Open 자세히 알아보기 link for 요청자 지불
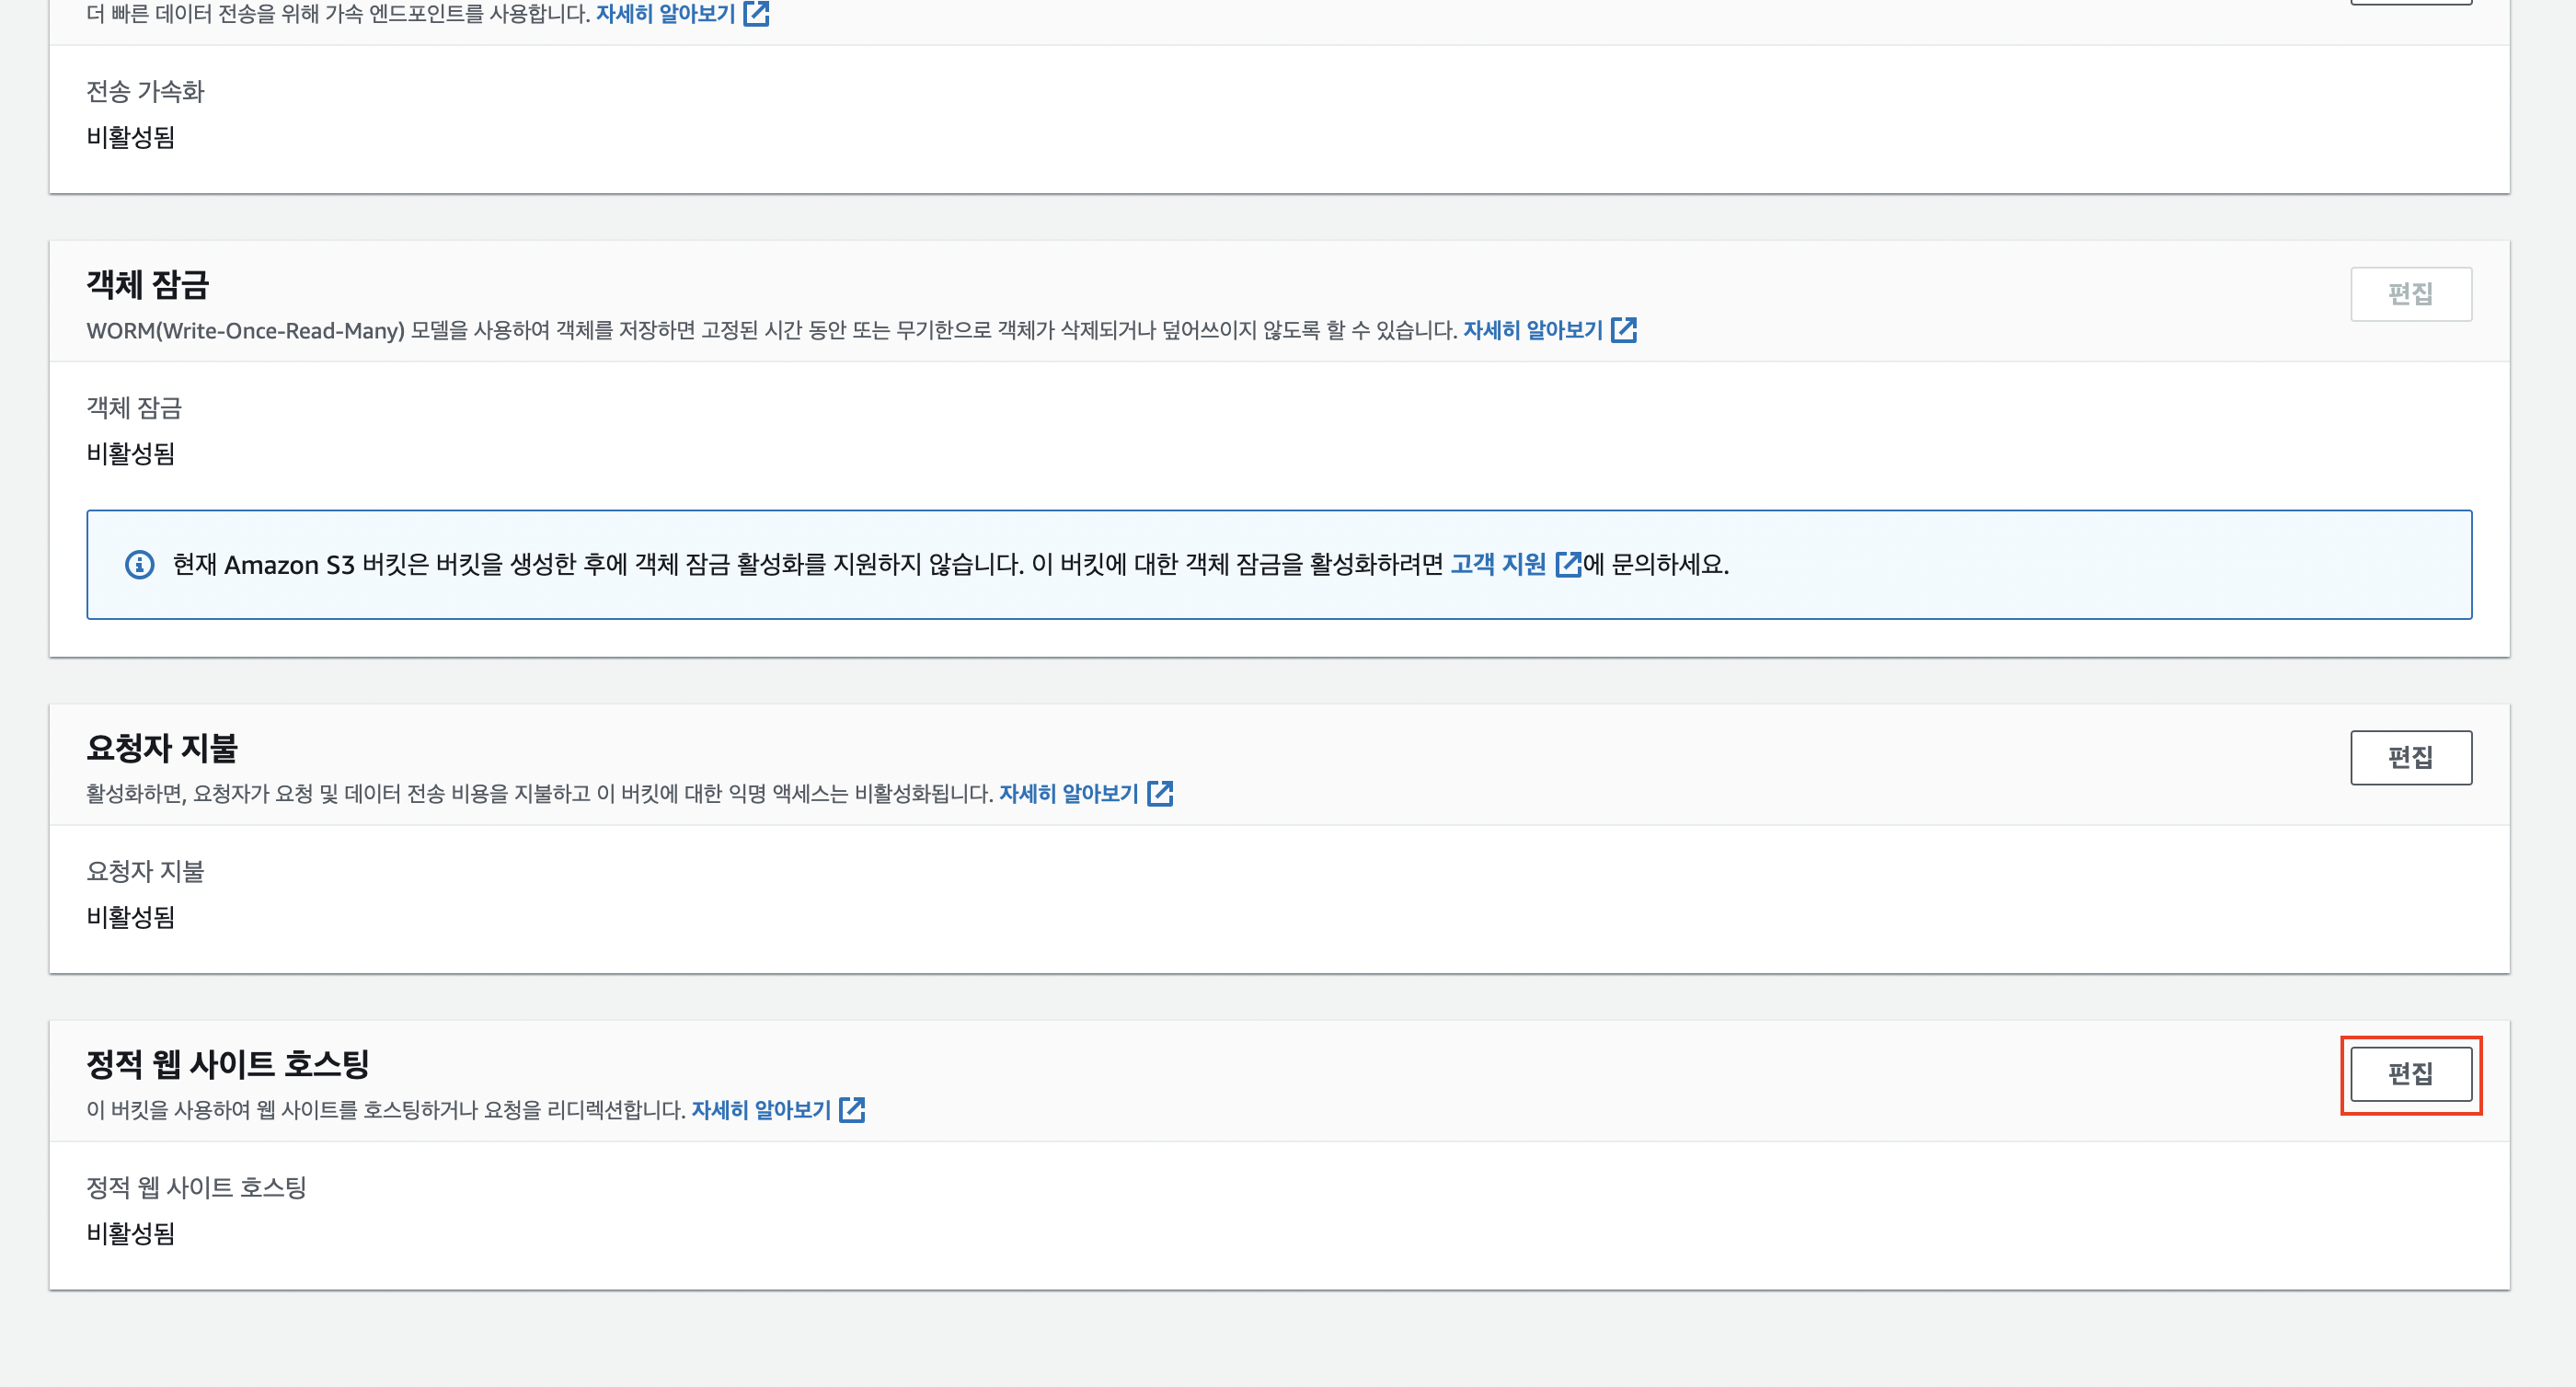 pos(1068,793)
